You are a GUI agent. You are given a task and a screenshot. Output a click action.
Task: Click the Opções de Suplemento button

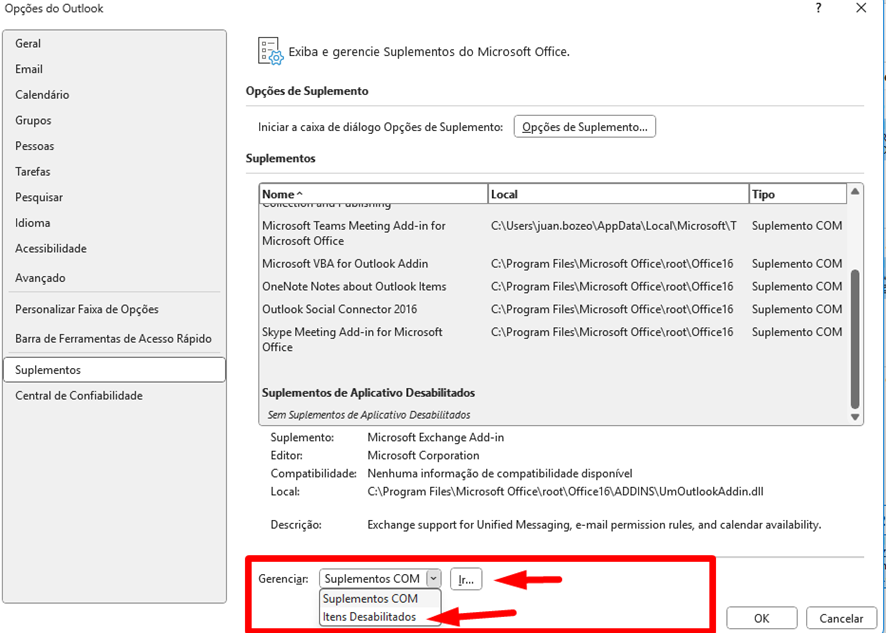click(584, 127)
